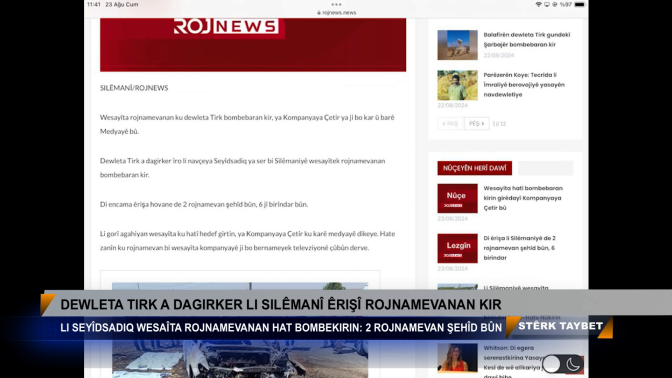Click the red Nûçe thumbnail
The width and height of the screenshot is (672, 378).
pyautogui.click(x=457, y=198)
